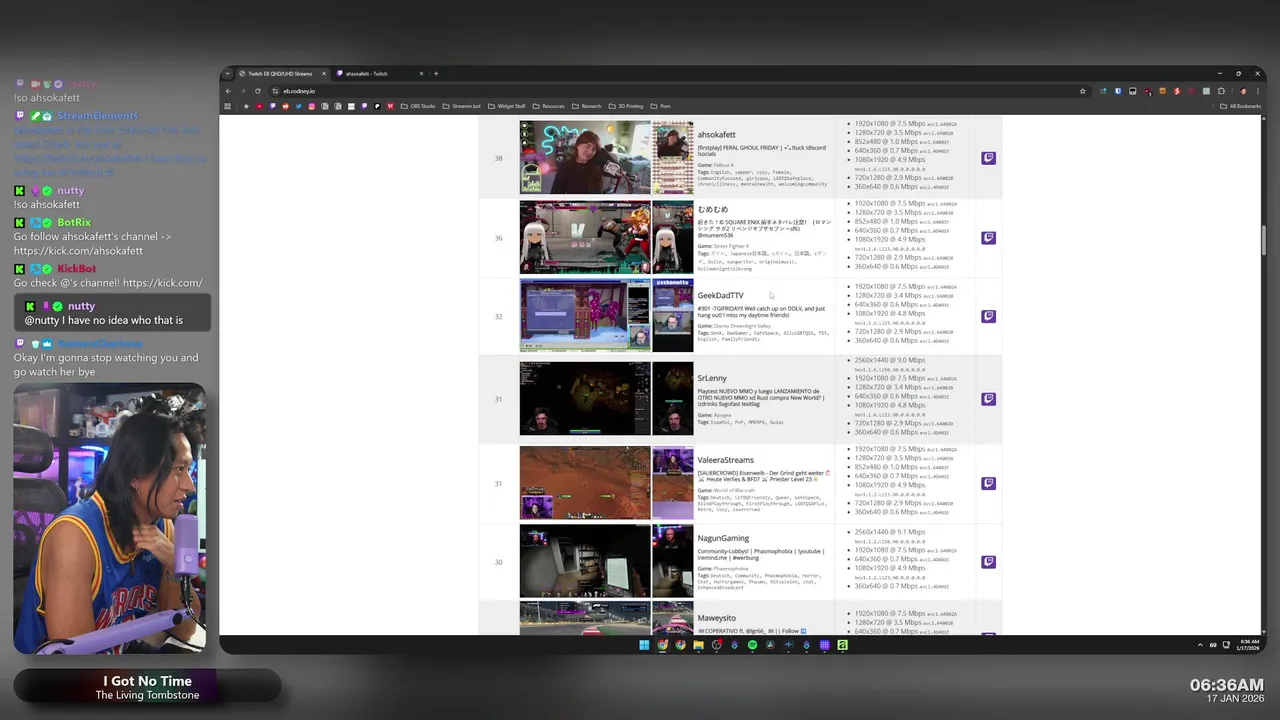The width and height of the screenshot is (1280, 720).
Task: Open ahsokafett channel name link
Action: [x=716, y=135]
